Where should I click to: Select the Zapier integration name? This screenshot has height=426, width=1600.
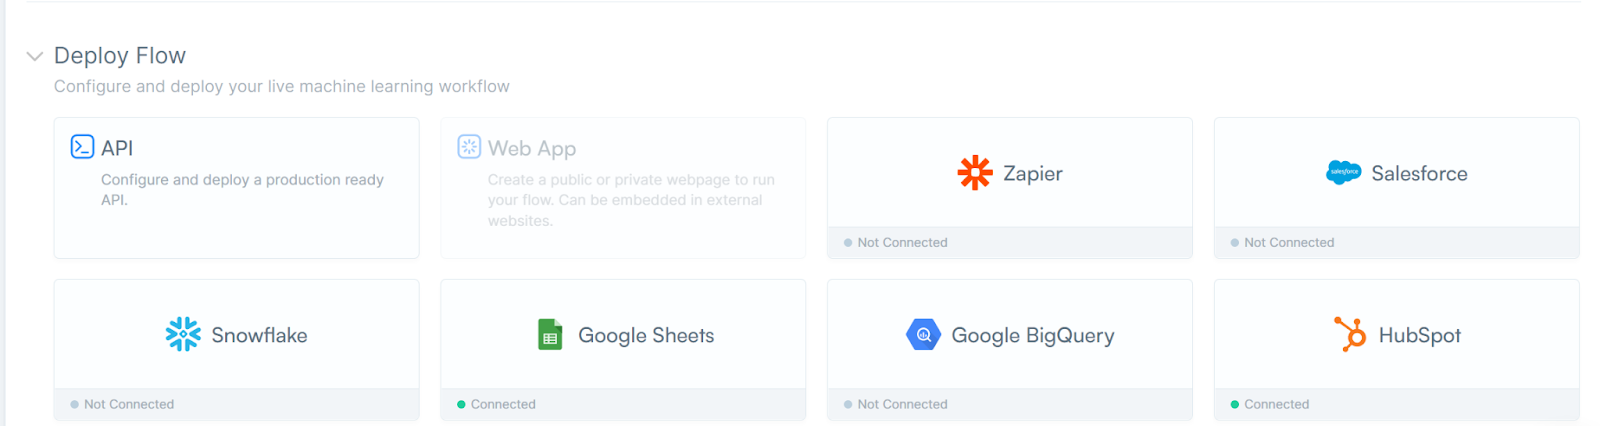pos(1032,174)
